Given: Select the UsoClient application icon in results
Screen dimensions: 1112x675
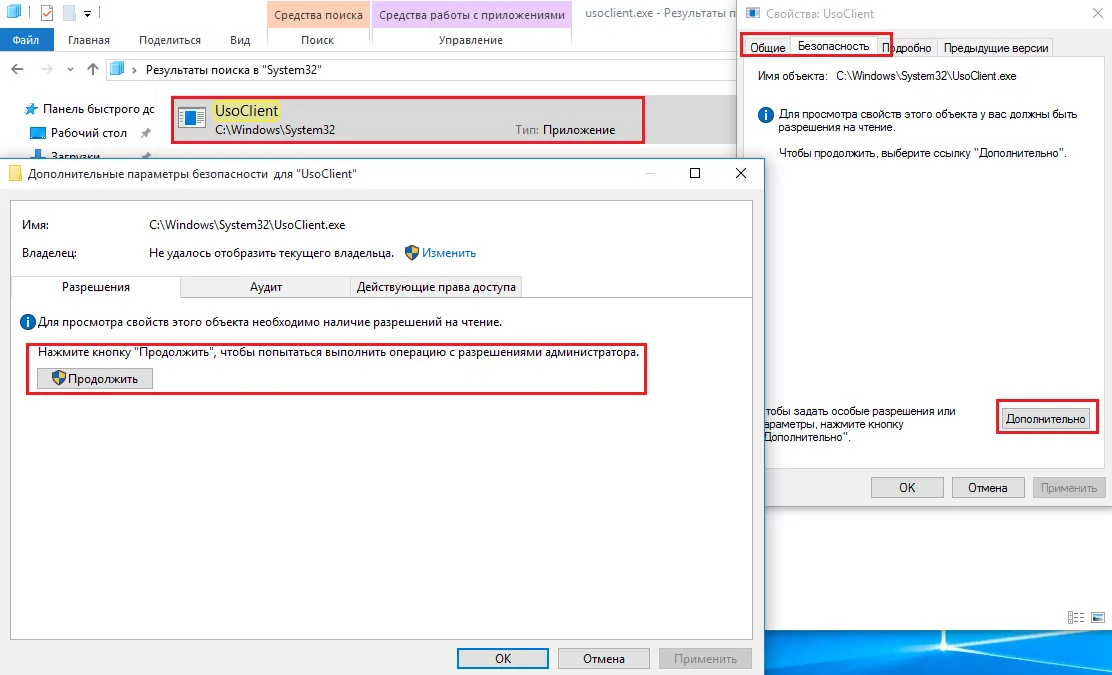Looking at the screenshot, I should point(191,118).
